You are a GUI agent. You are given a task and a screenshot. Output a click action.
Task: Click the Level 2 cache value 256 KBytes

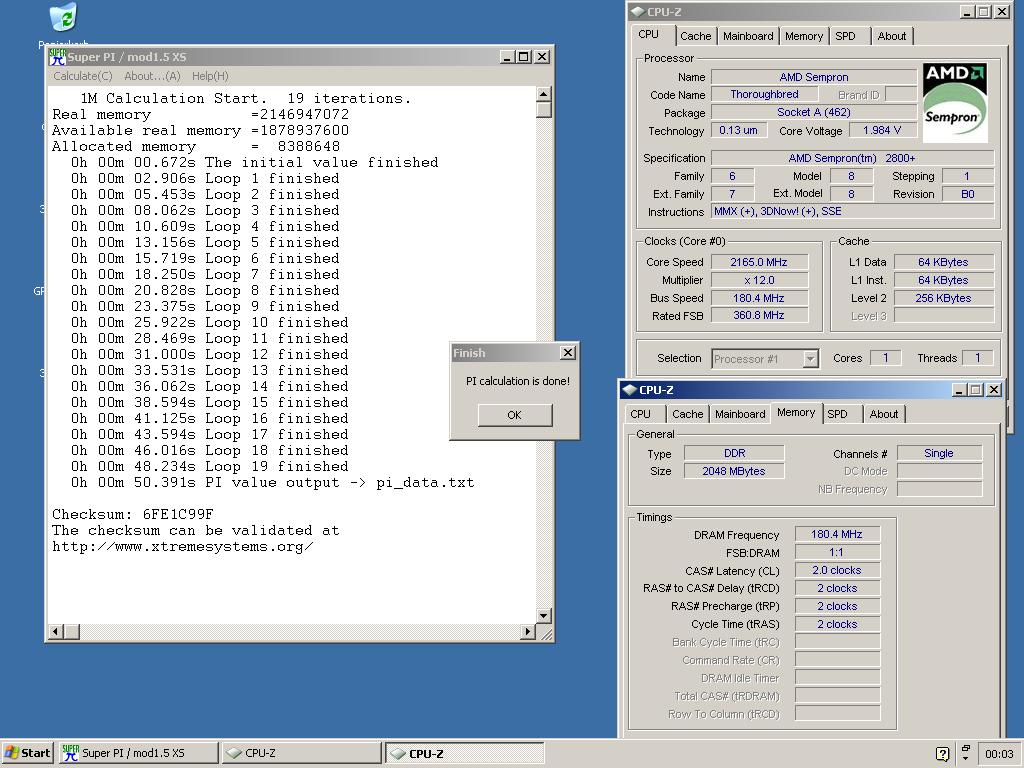(x=944, y=298)
